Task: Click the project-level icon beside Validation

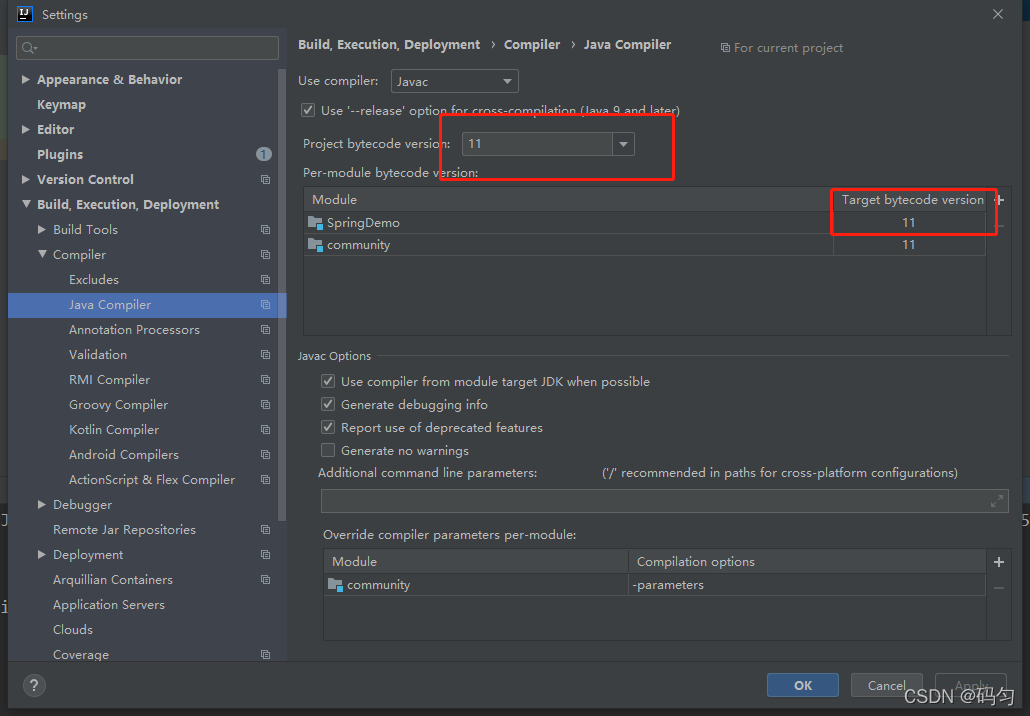Action: pyautogui.click(x=265, y=354)
